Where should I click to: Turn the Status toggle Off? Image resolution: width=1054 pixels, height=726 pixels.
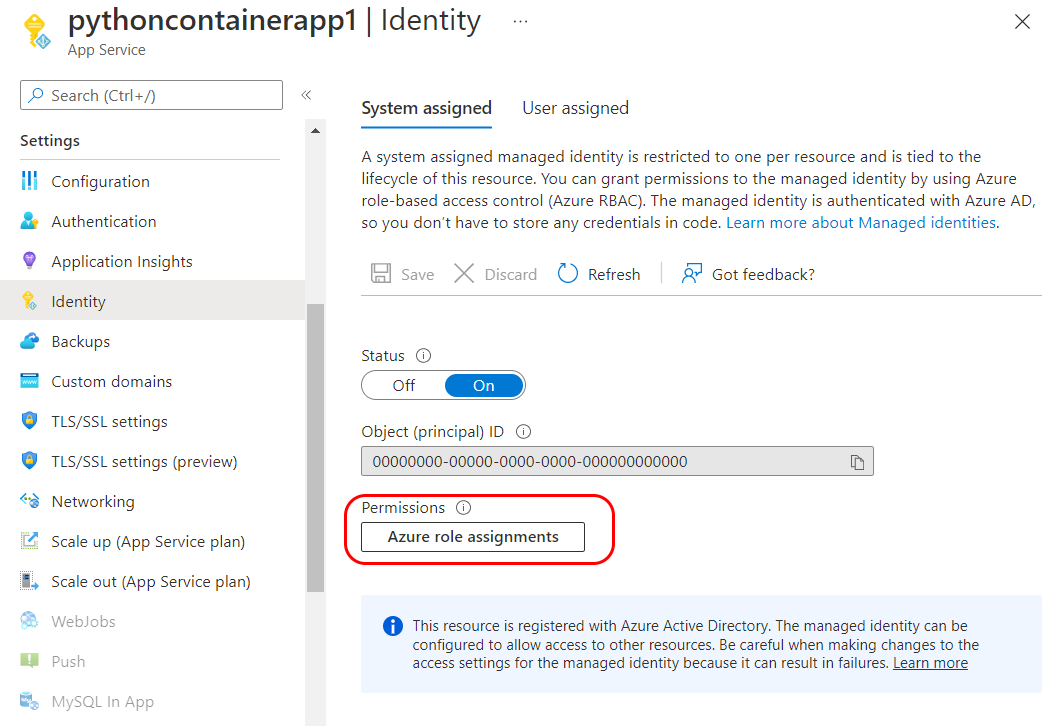tap(404, 385)
